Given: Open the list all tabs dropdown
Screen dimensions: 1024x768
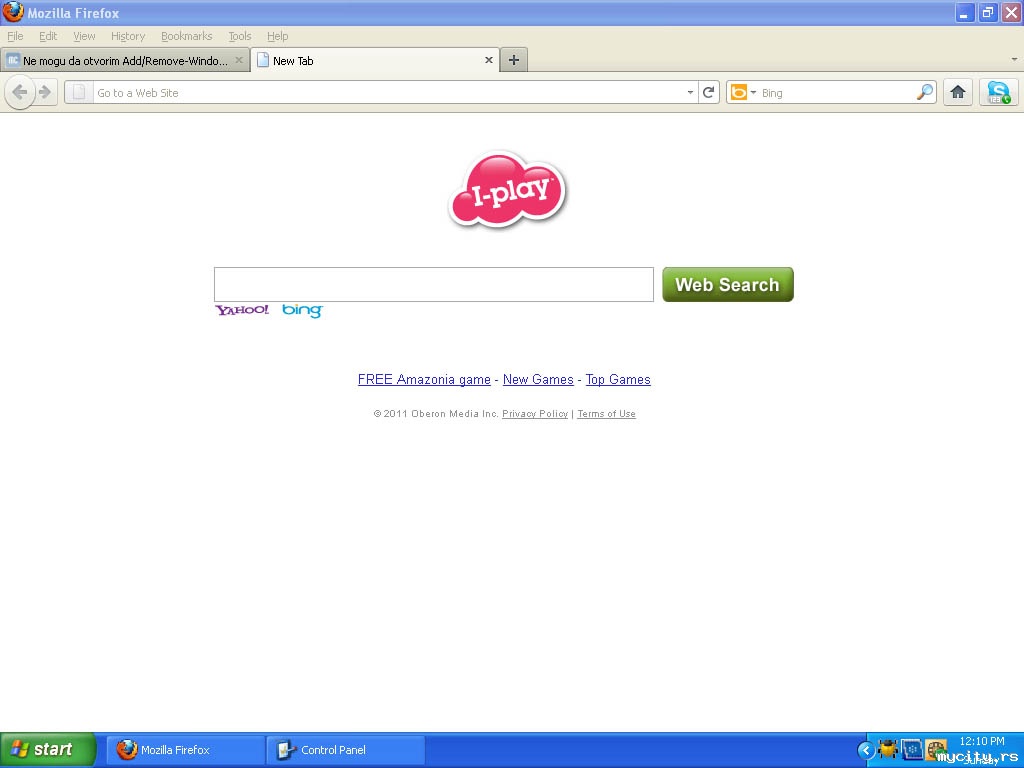Looking at the screenshot, I should [x=1014, y=59].
